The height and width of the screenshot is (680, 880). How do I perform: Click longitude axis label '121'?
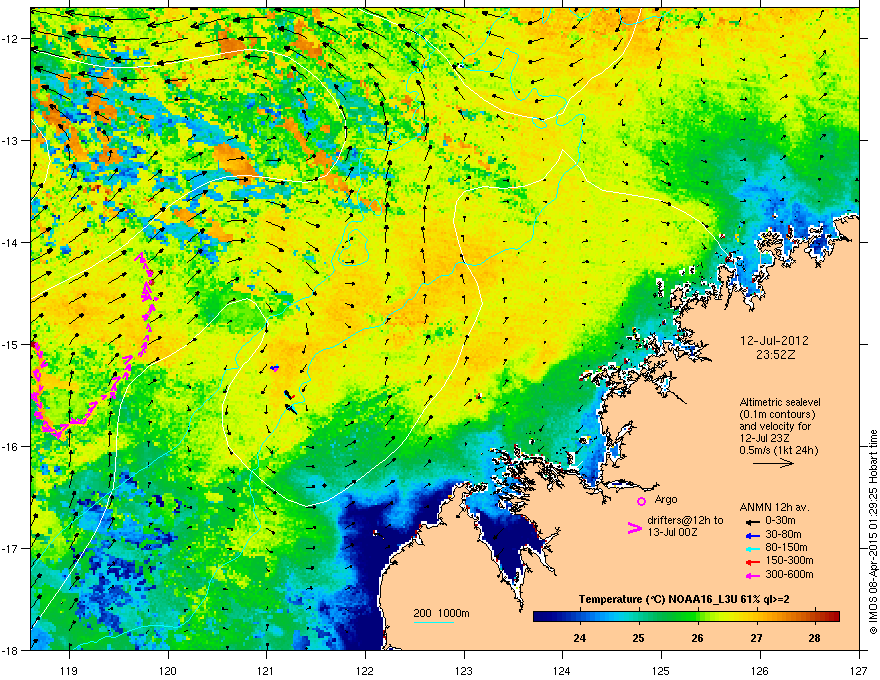(x=266, y=670)
